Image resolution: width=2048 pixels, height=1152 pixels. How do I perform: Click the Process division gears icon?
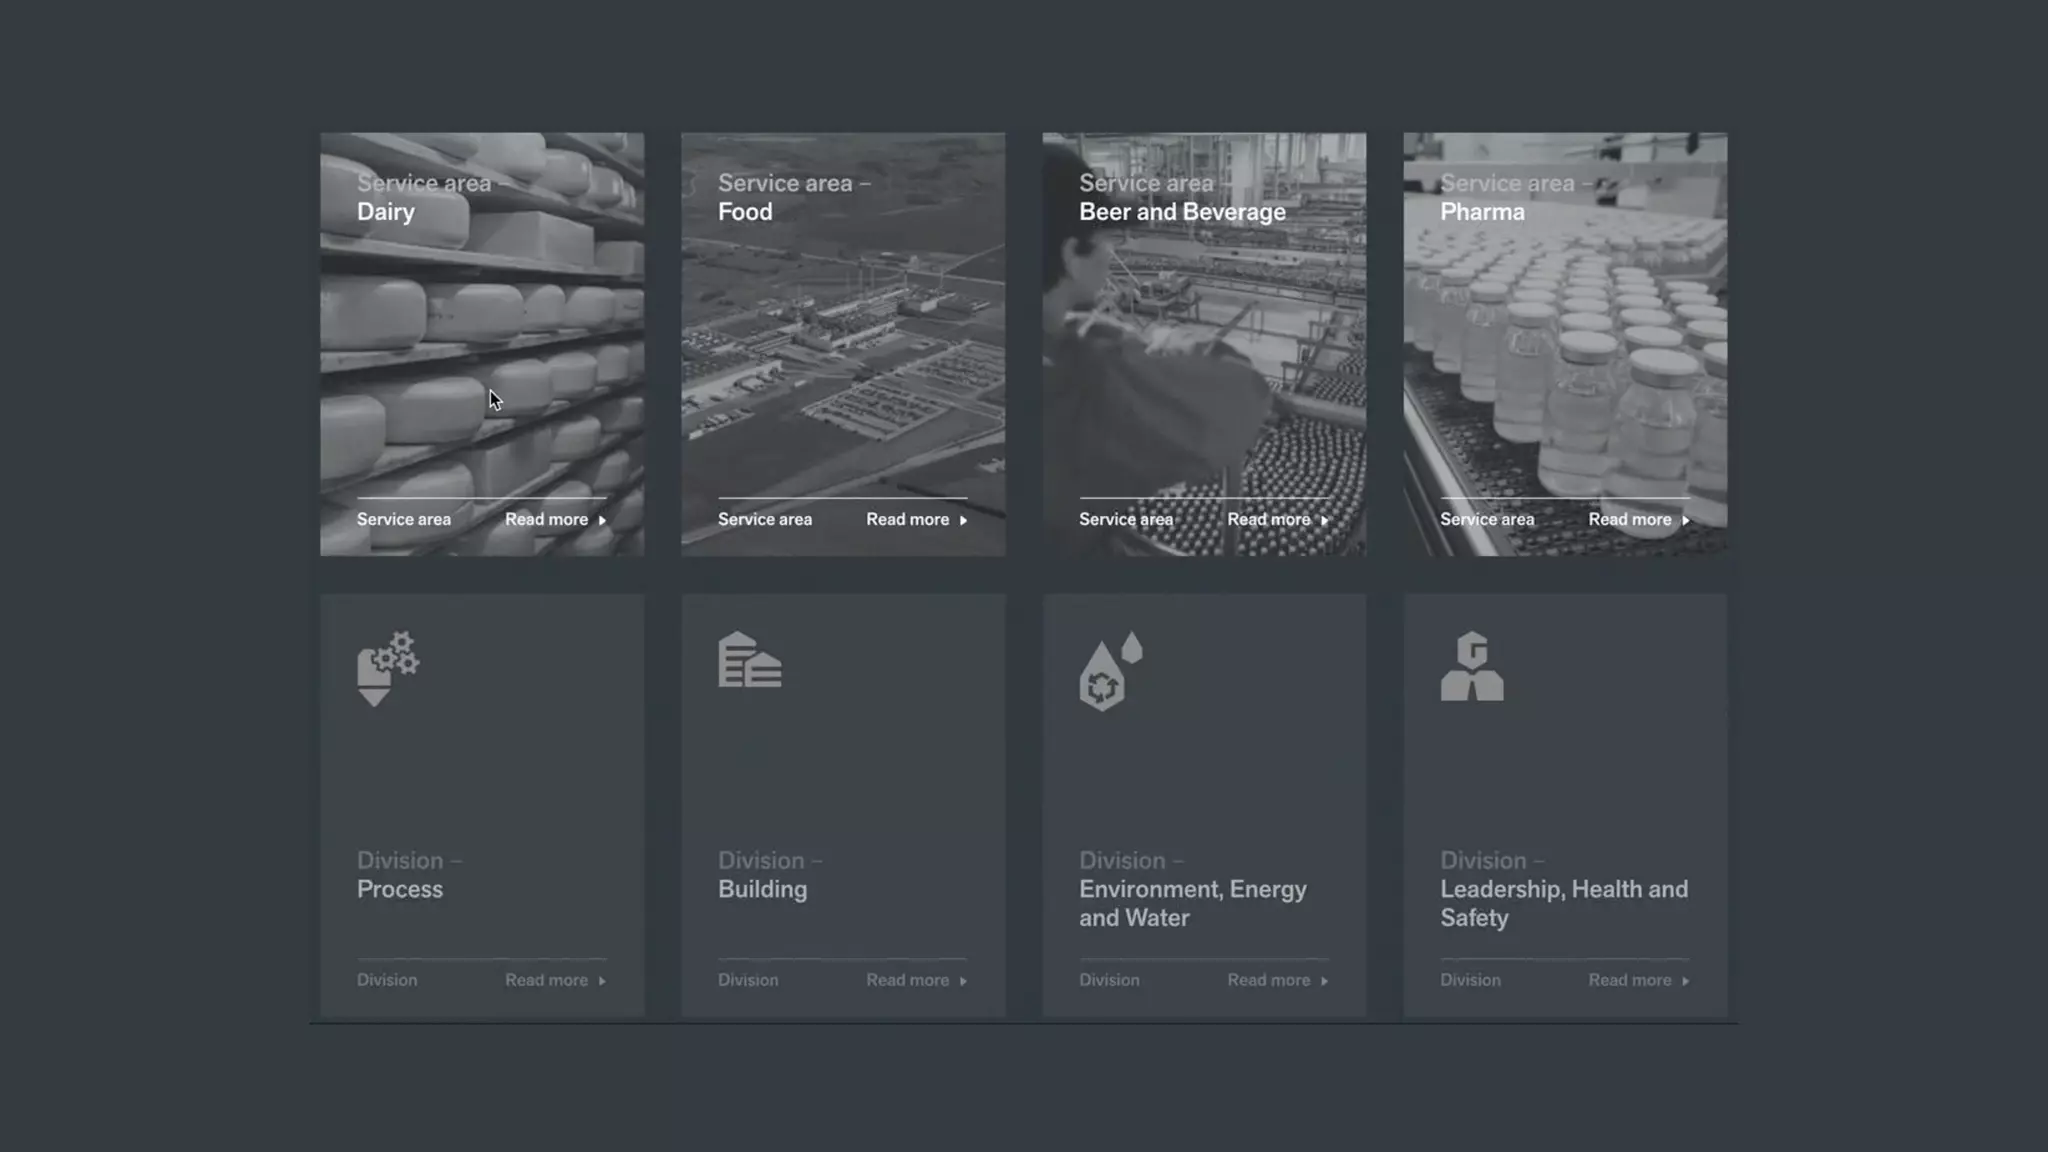click(388, 668)
